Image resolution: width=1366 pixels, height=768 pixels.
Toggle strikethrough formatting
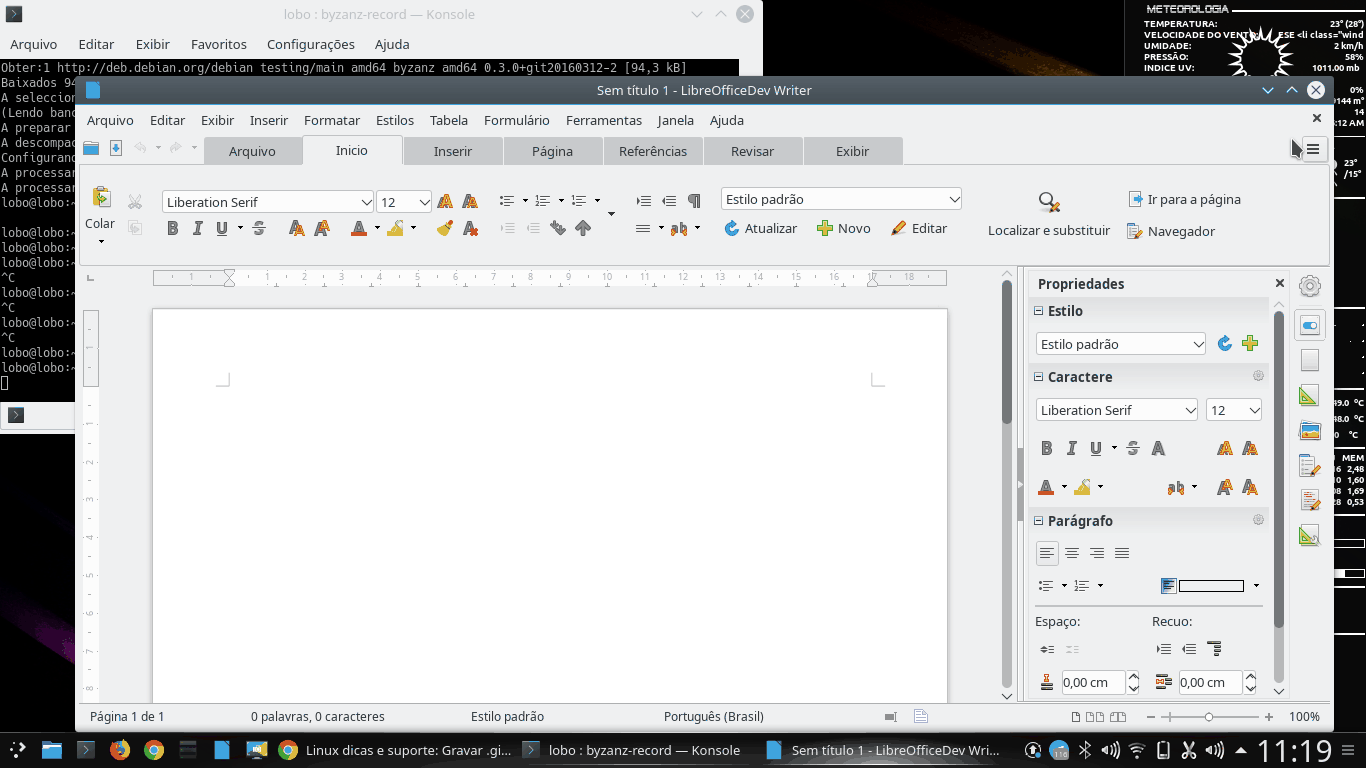point(258,228)
